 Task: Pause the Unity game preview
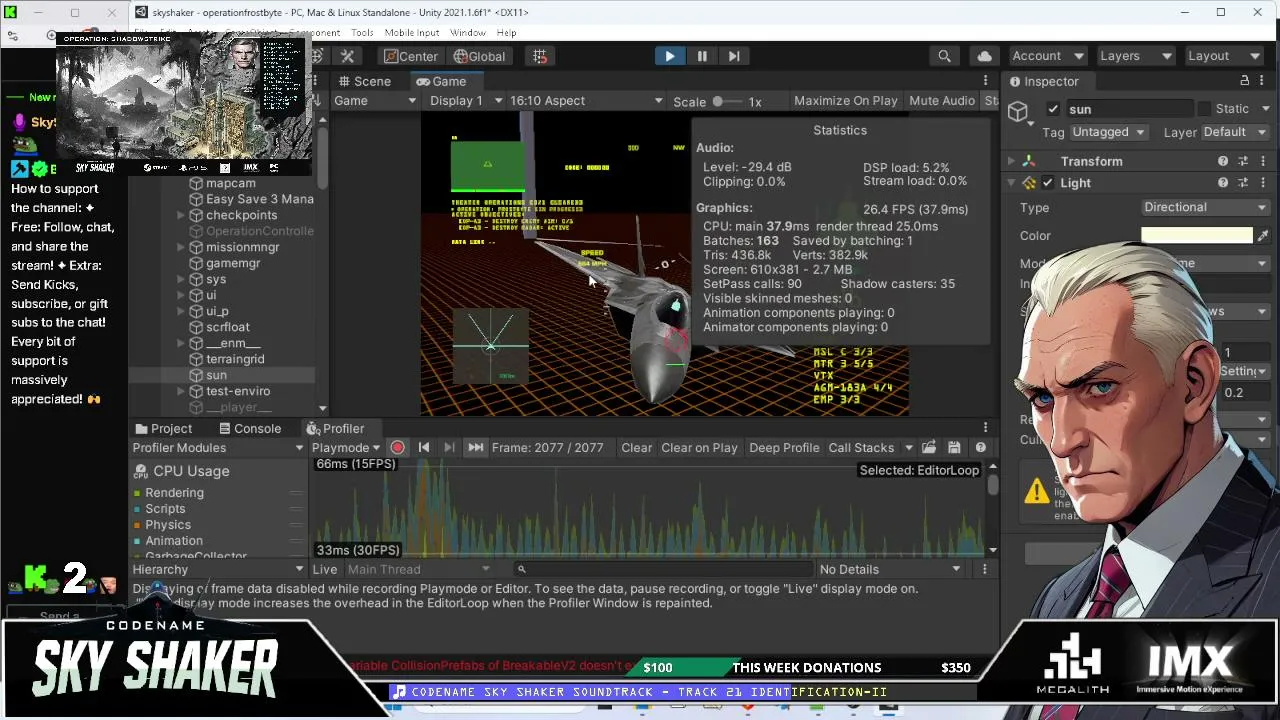point(702,56)
